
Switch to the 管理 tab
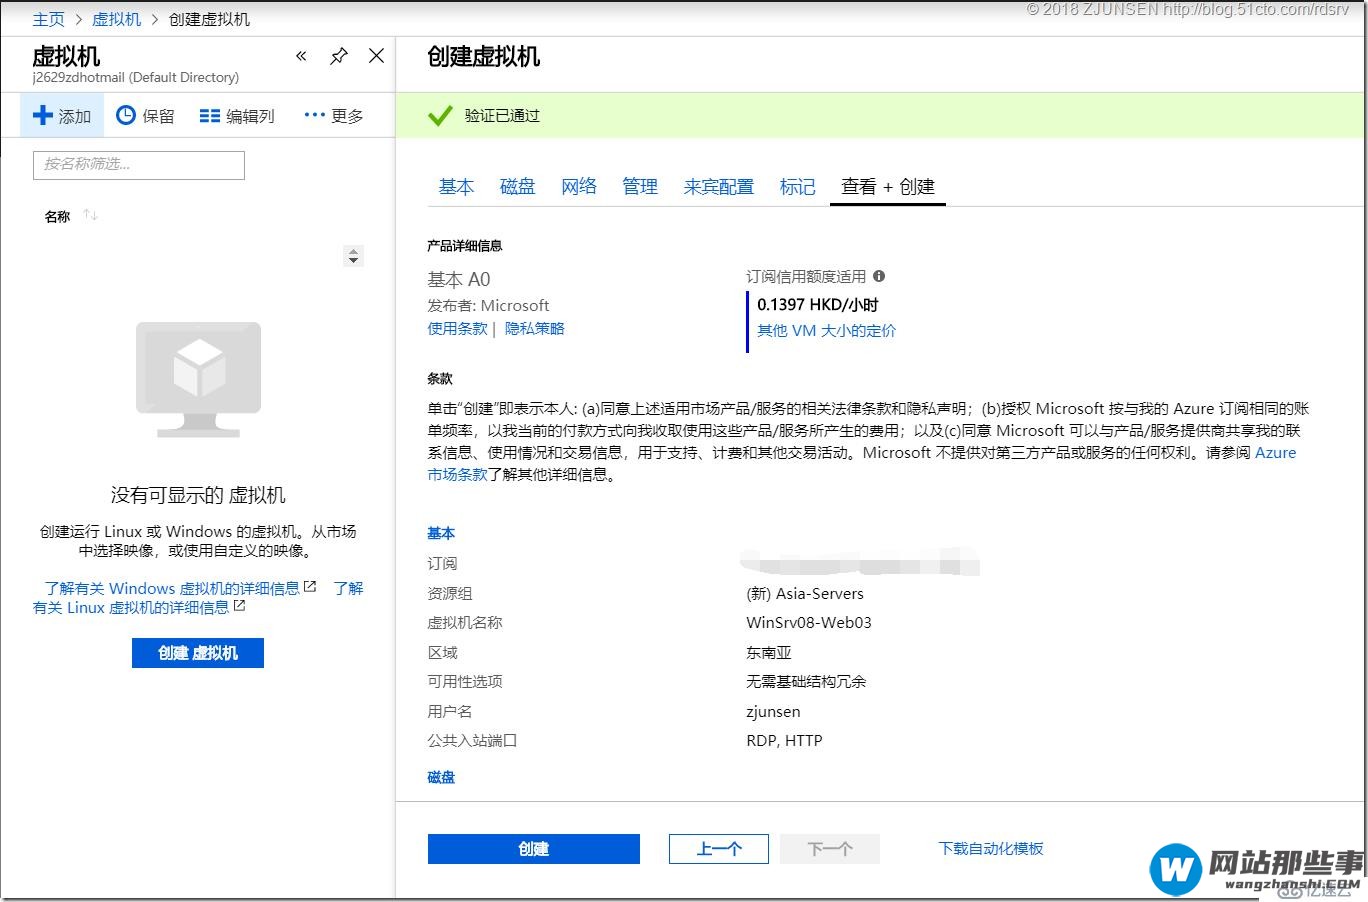tap(640, 187)
